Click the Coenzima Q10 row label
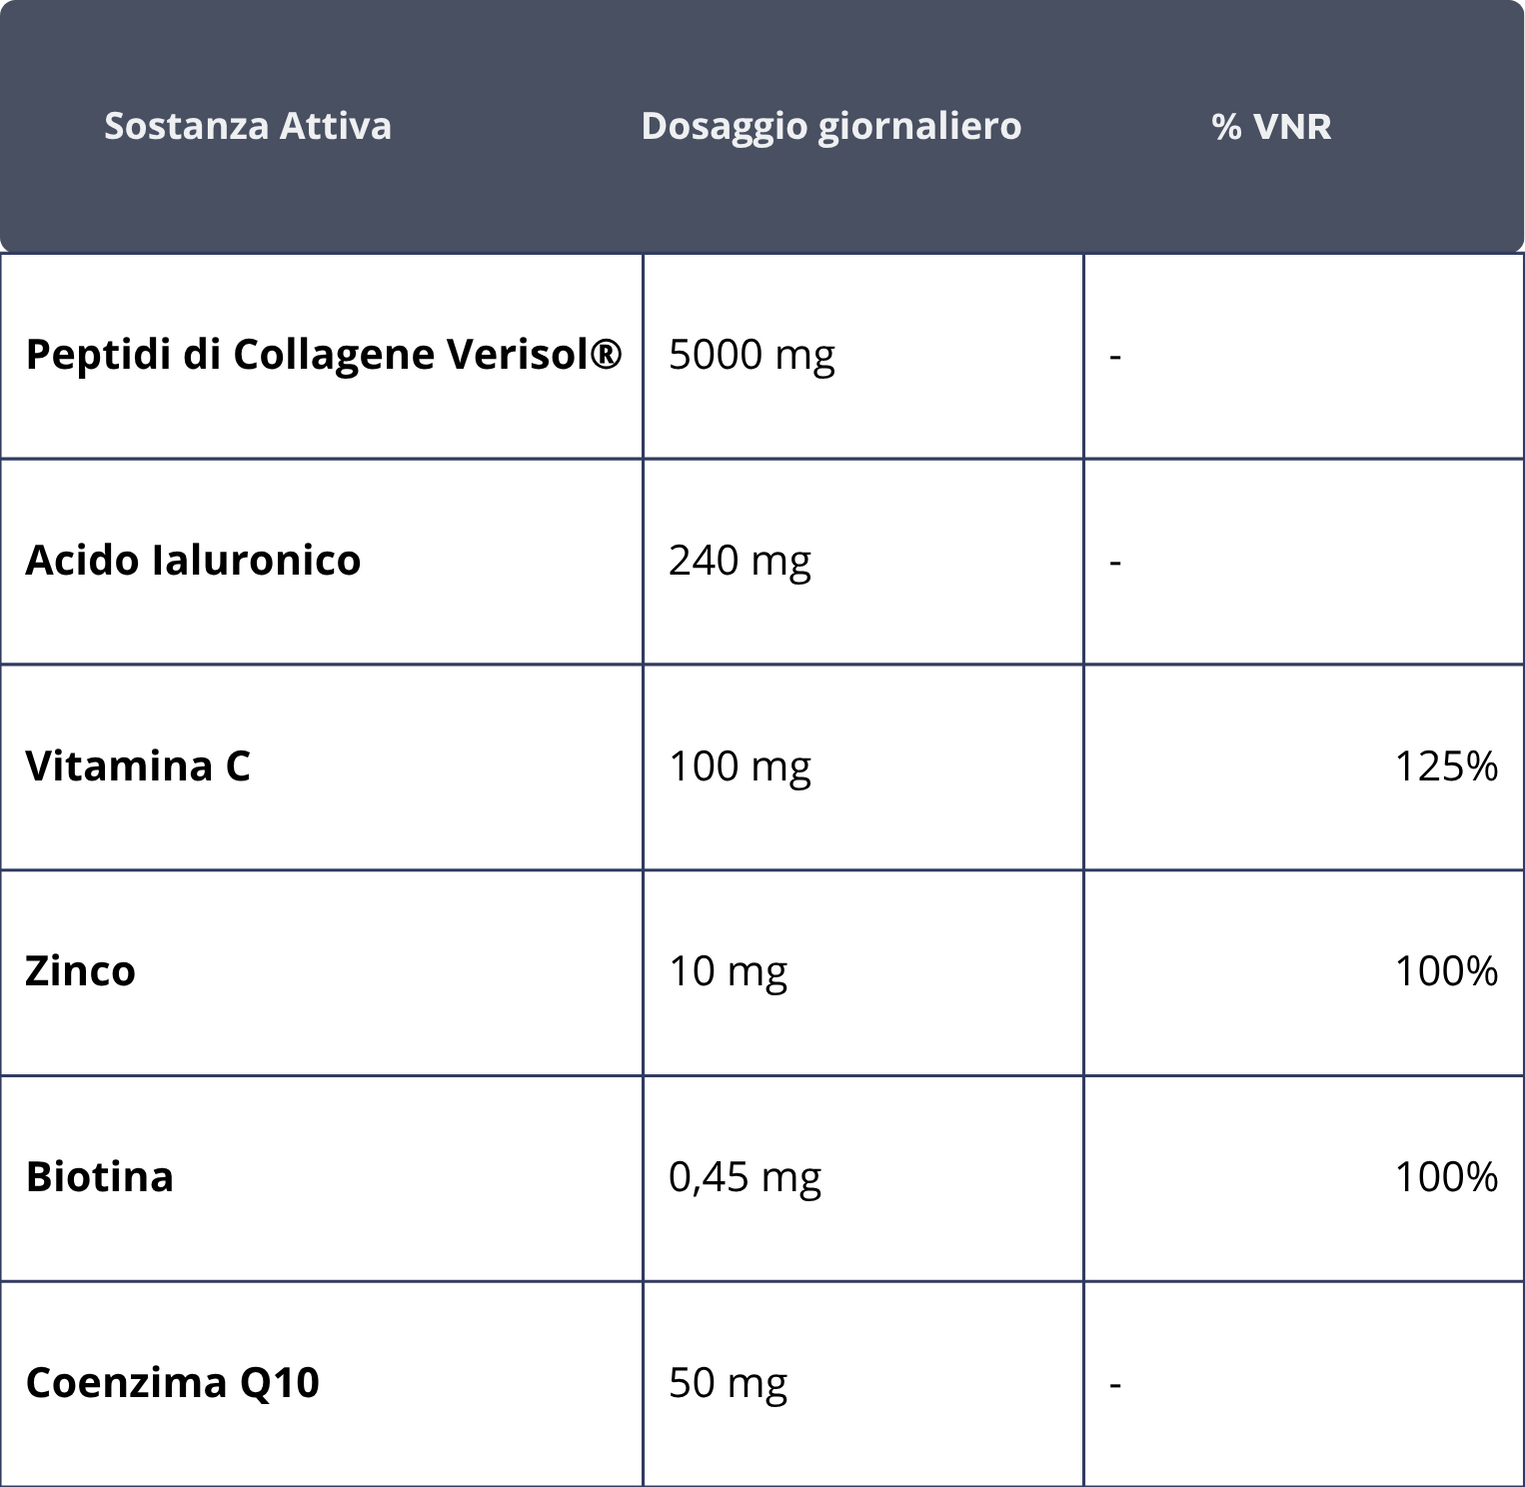Screen dimensions: 1525x1487 [172, 1383]
